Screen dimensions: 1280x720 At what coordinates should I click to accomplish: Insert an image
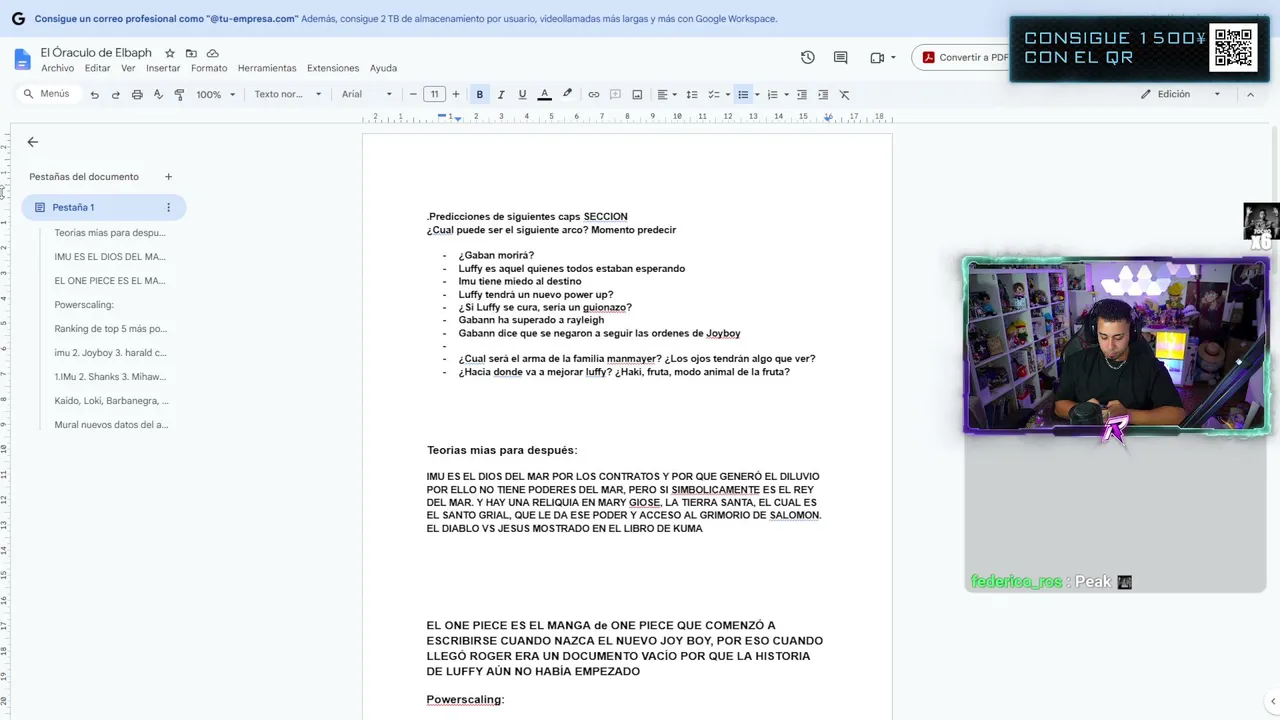point(637,95)
